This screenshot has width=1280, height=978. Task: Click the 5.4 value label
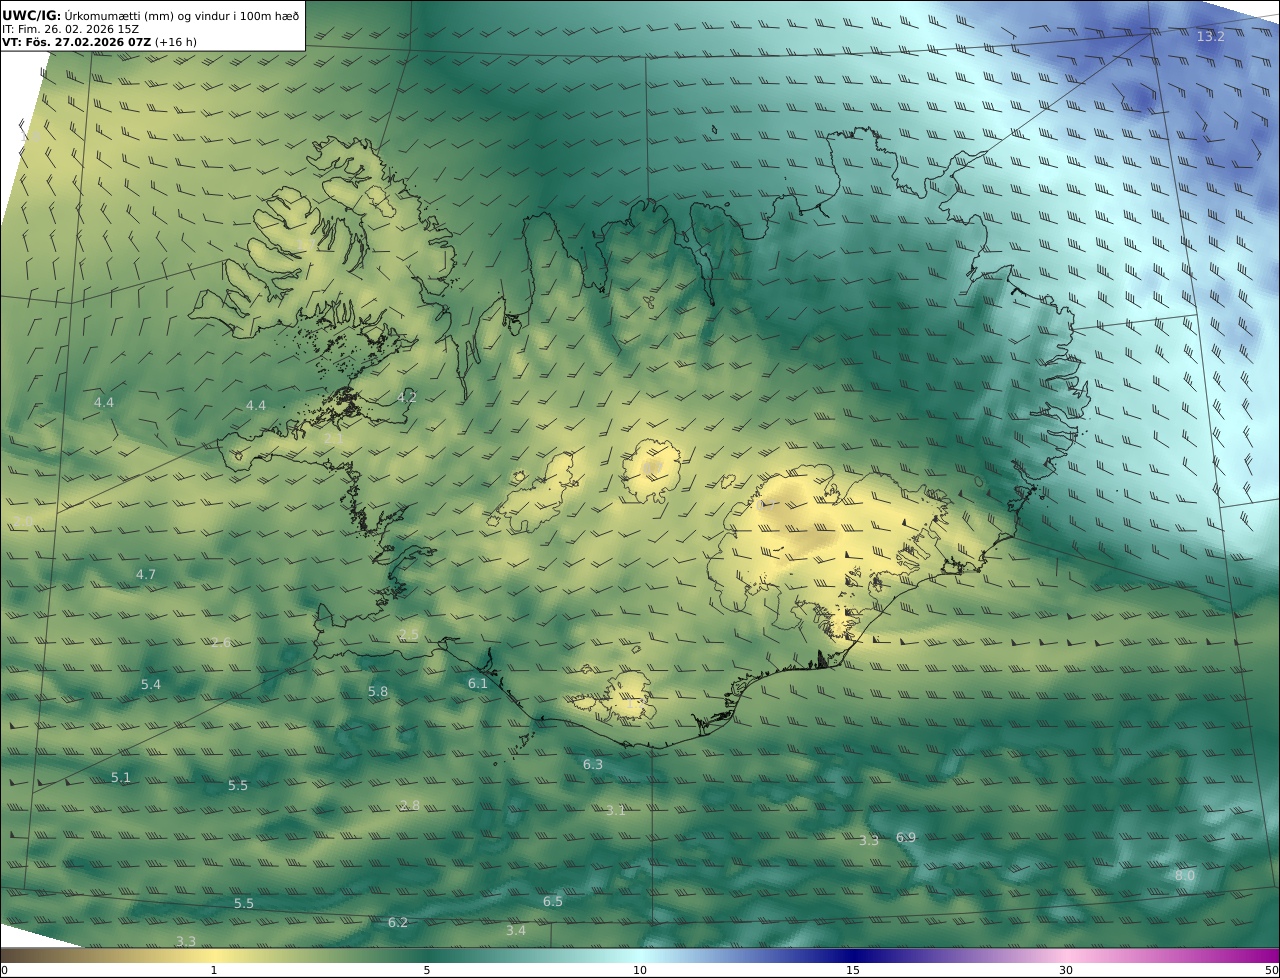(150, 684)
